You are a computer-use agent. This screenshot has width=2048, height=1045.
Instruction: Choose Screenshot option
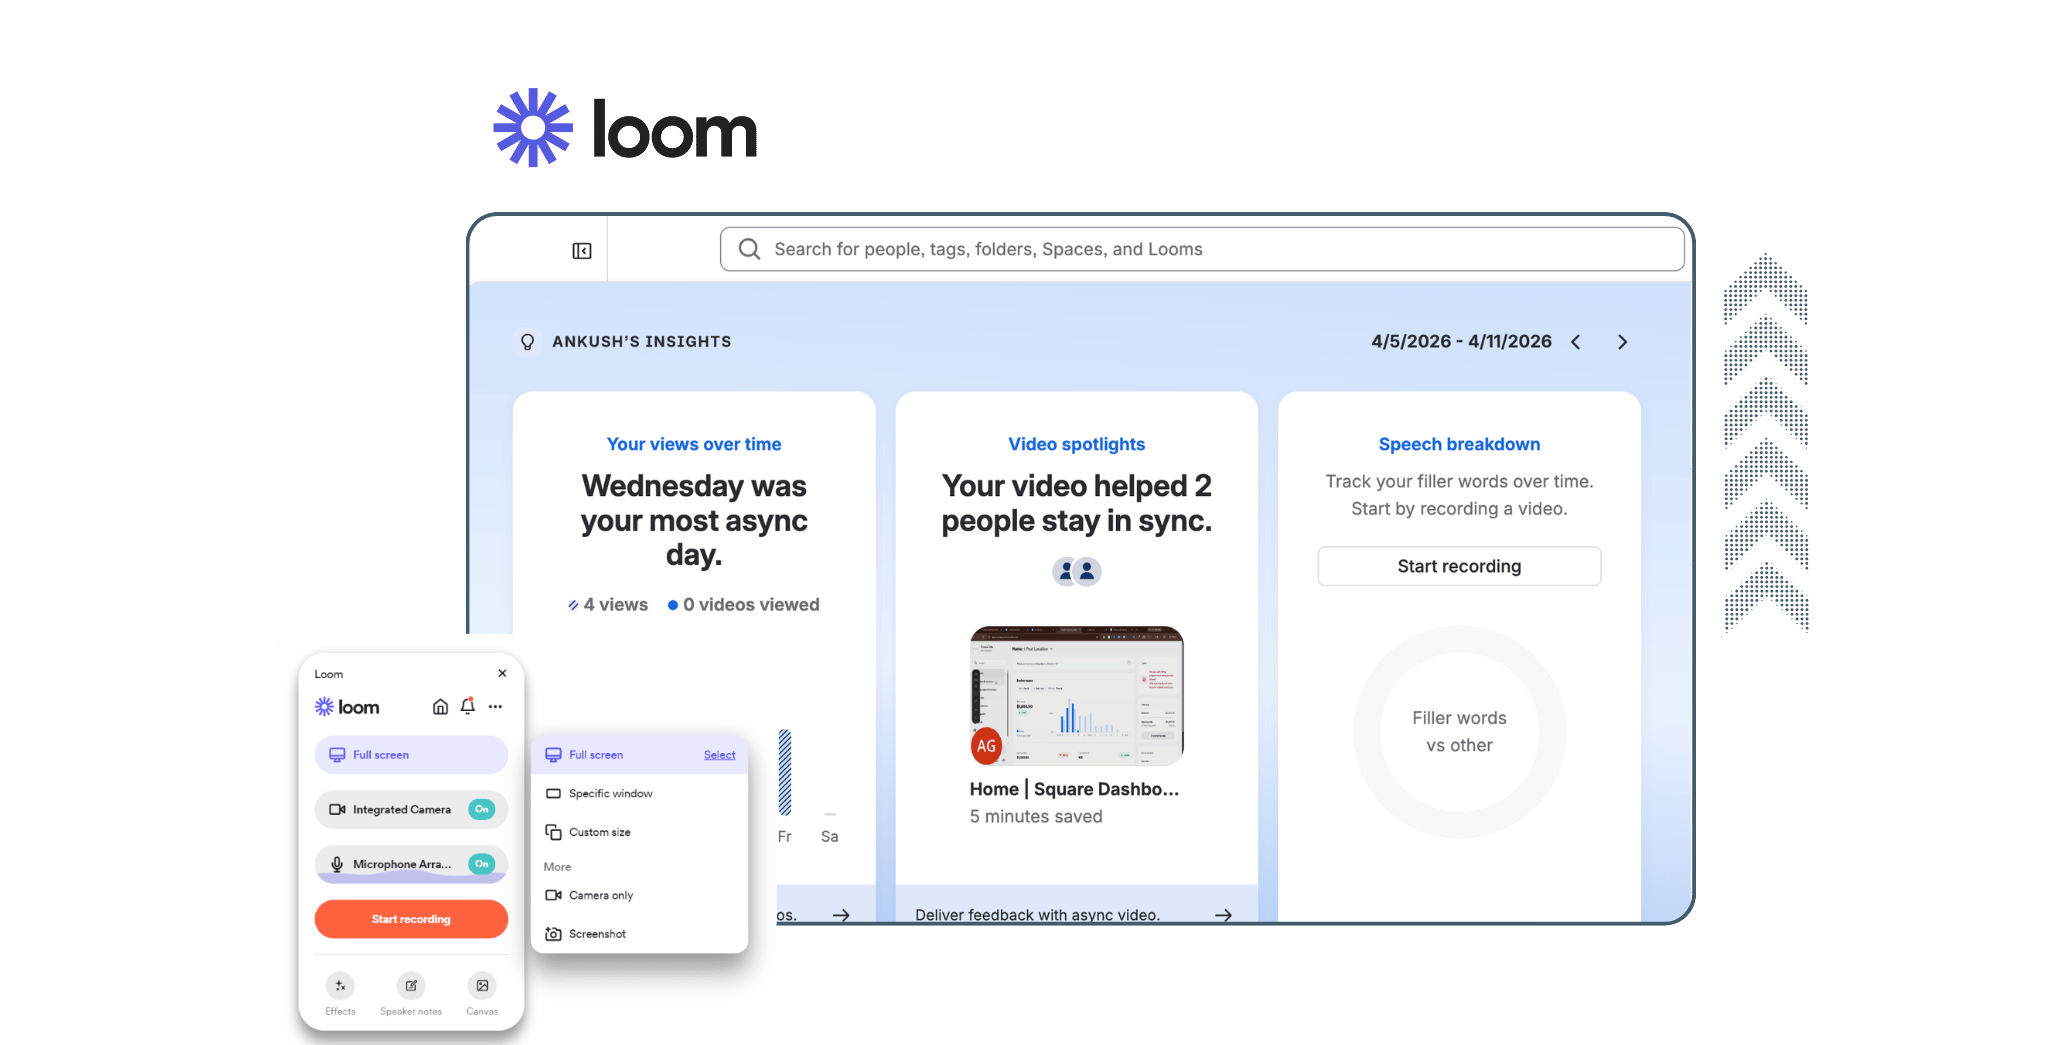click(640, 934)
